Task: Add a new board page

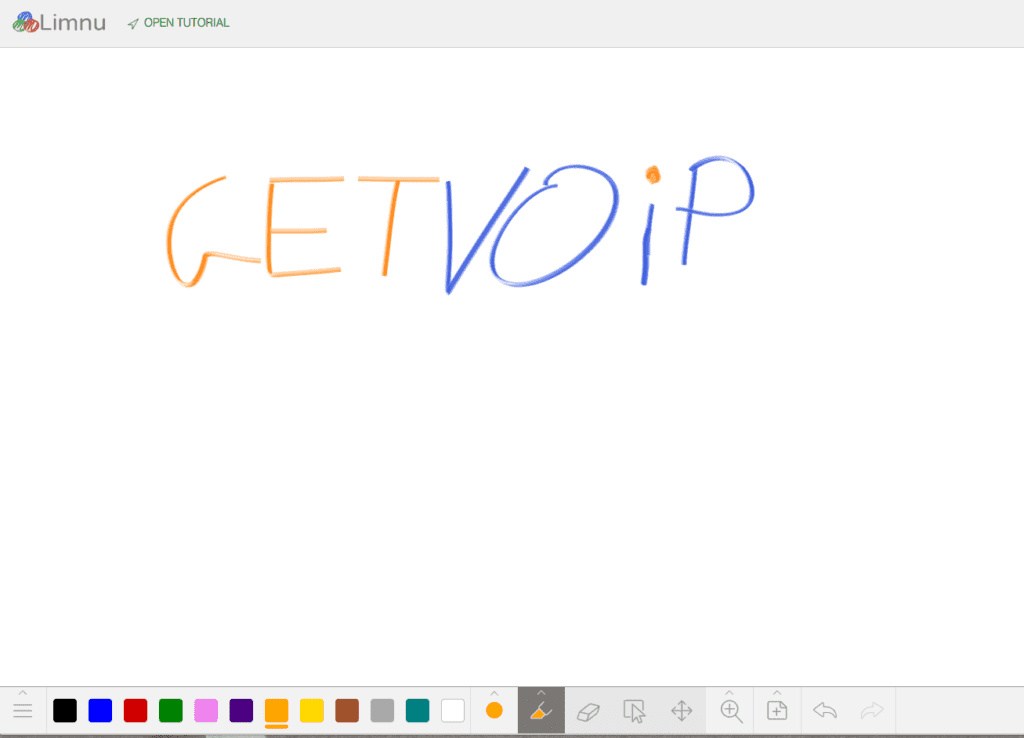Action: point(777,711)
